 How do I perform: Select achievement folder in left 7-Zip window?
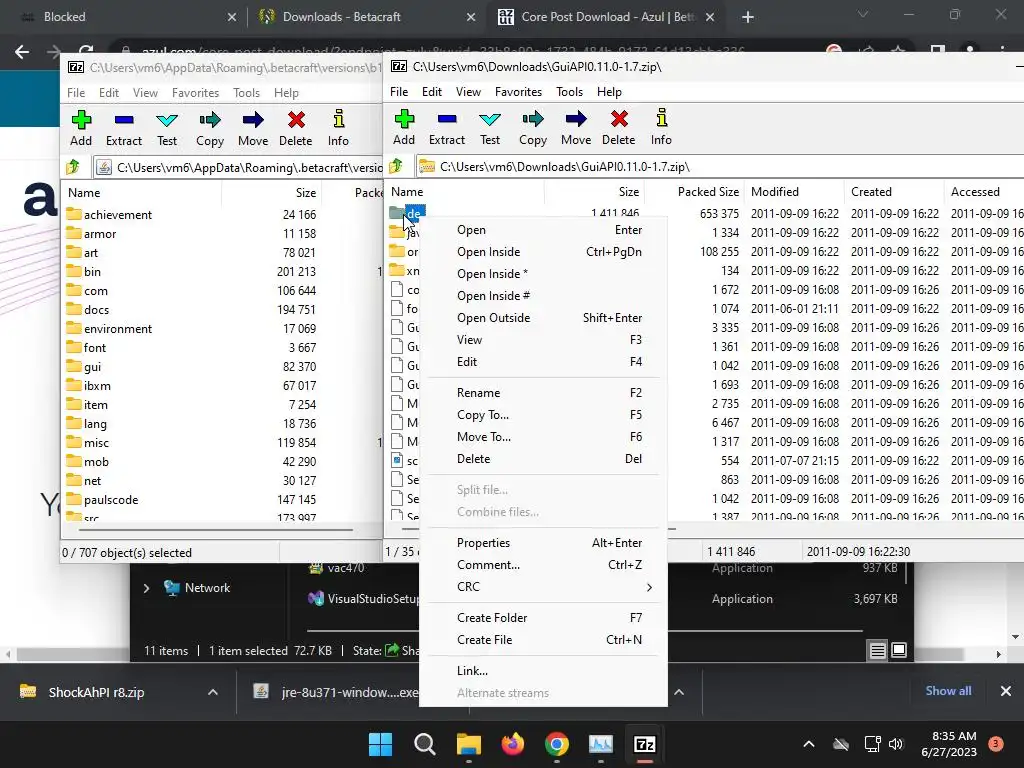click(118, 215)
